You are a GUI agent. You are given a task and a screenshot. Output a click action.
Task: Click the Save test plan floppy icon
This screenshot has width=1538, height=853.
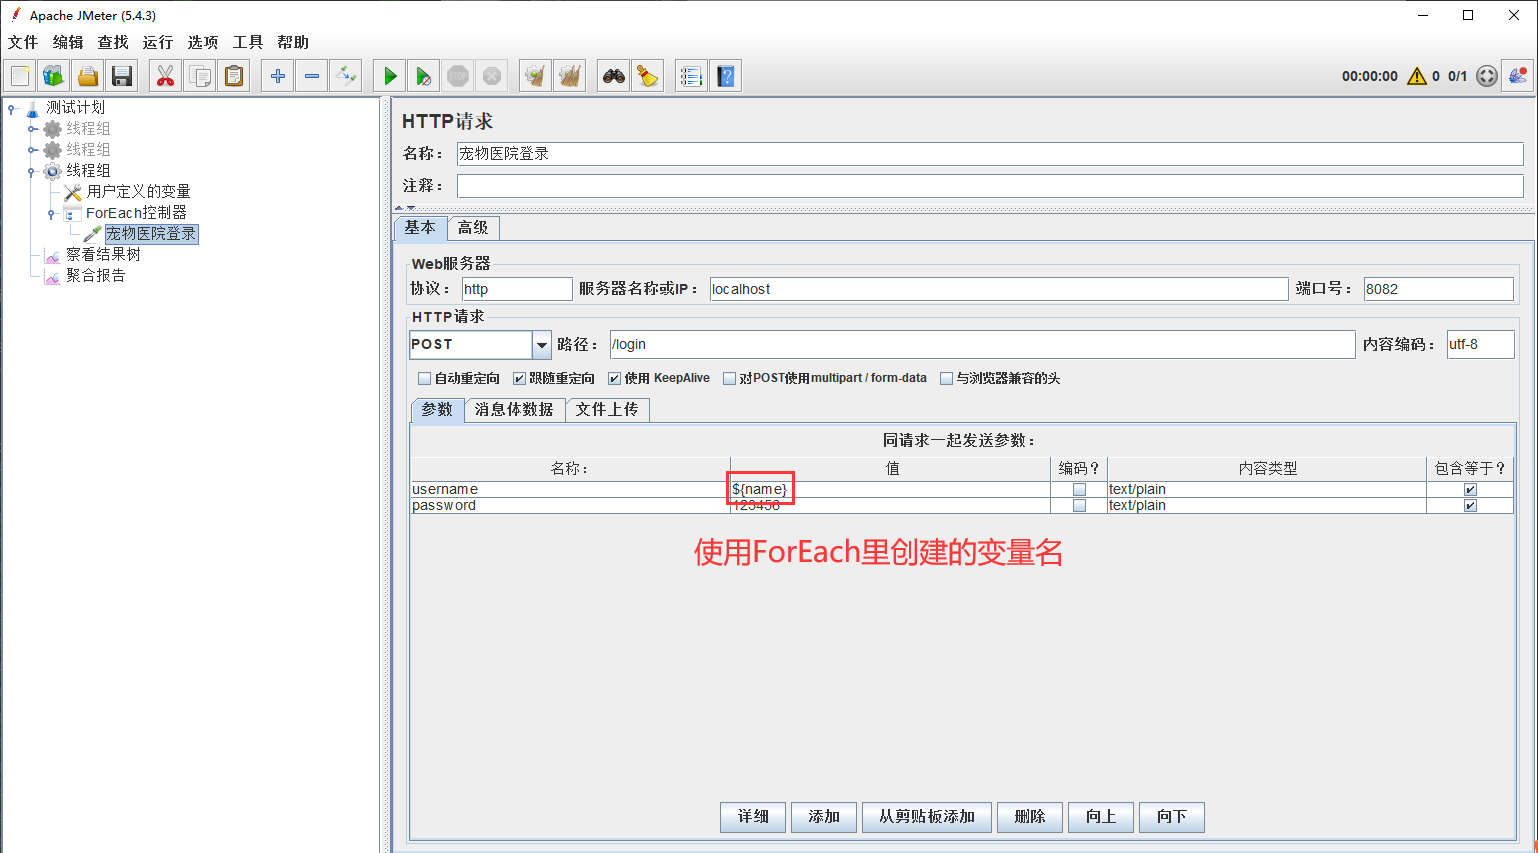point(122,76)
